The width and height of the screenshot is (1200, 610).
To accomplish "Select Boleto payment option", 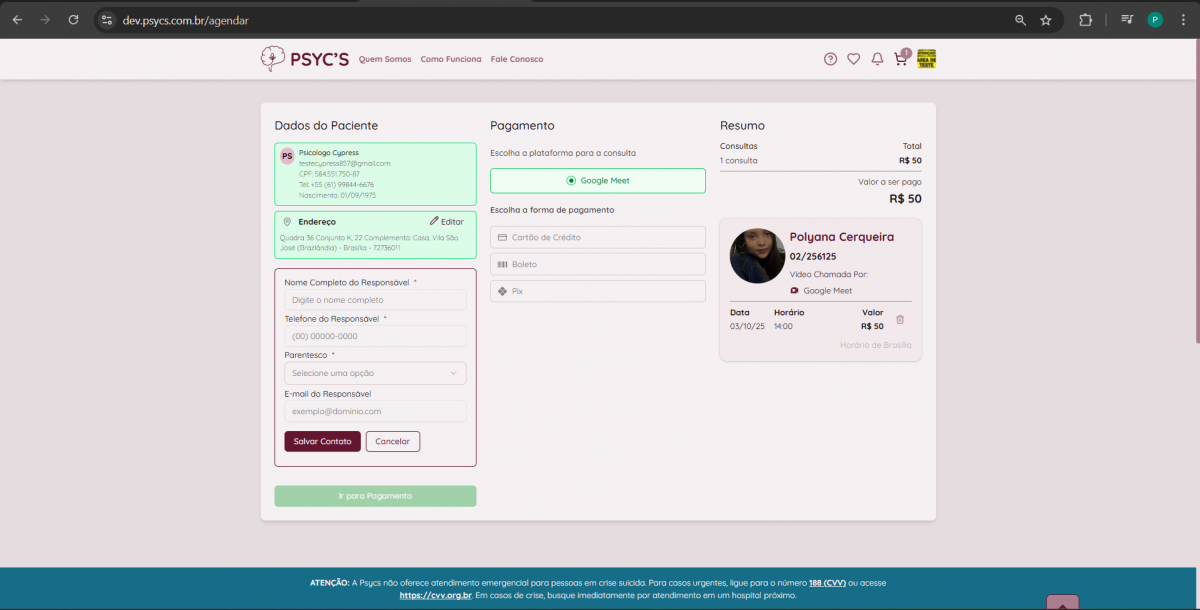I will point(597,264).
